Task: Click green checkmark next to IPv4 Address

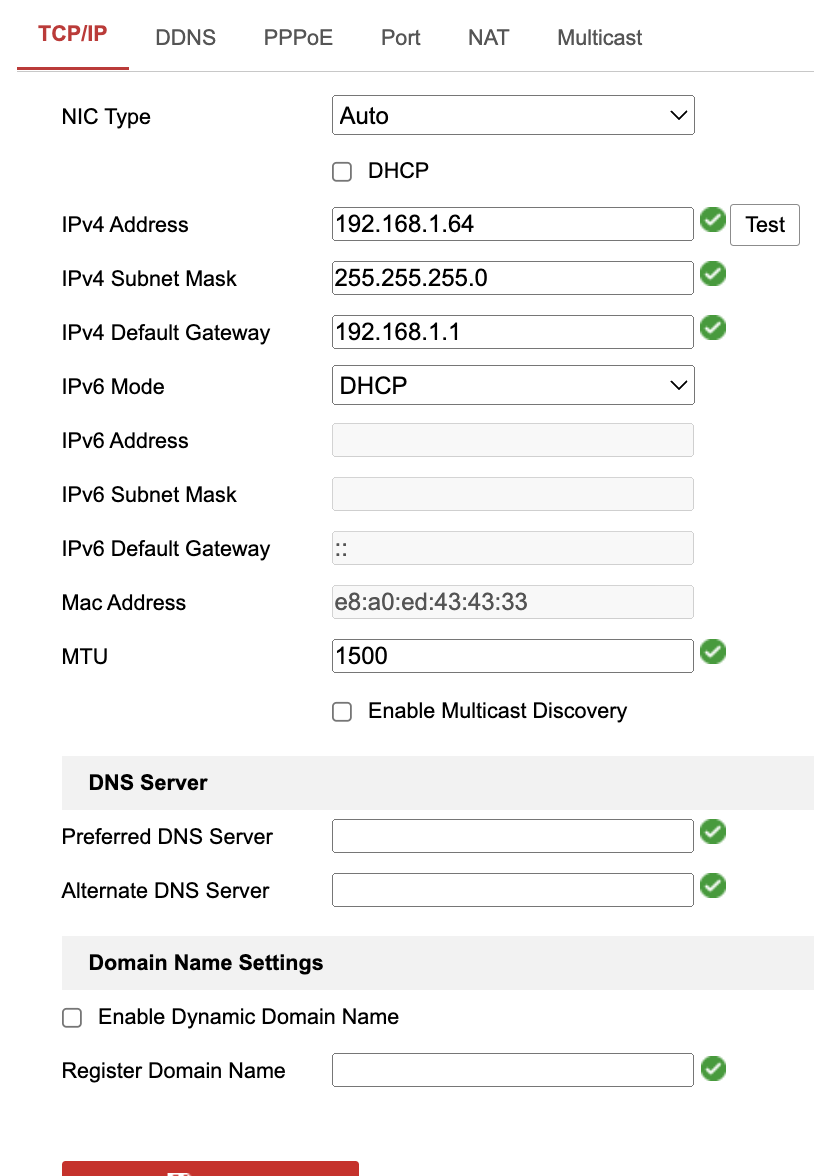Action: tap(712, 220)
